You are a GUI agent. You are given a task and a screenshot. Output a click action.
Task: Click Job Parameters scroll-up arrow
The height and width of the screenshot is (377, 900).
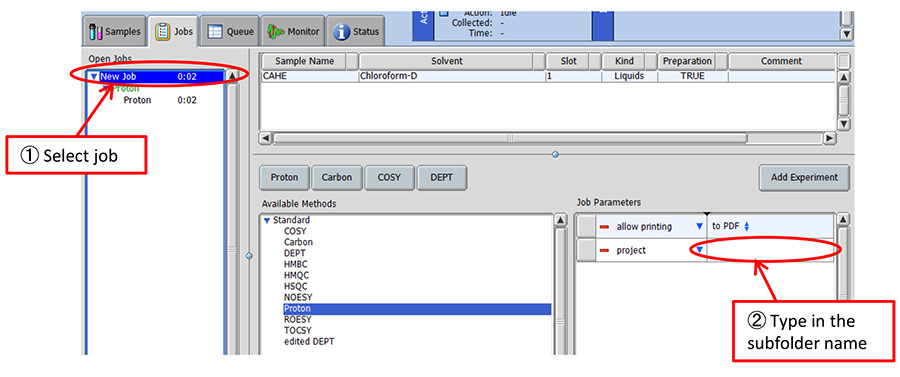pyautogui.click(x=843, y=220)
